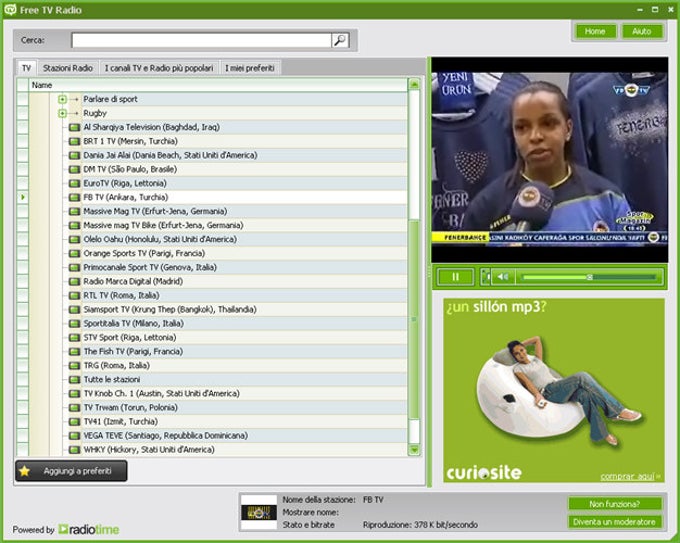The image size is (680, 543).
Task: Select VEGA TEVE (Santiago, Repubblica Dominicana)
Action: (x=166, y=435)
